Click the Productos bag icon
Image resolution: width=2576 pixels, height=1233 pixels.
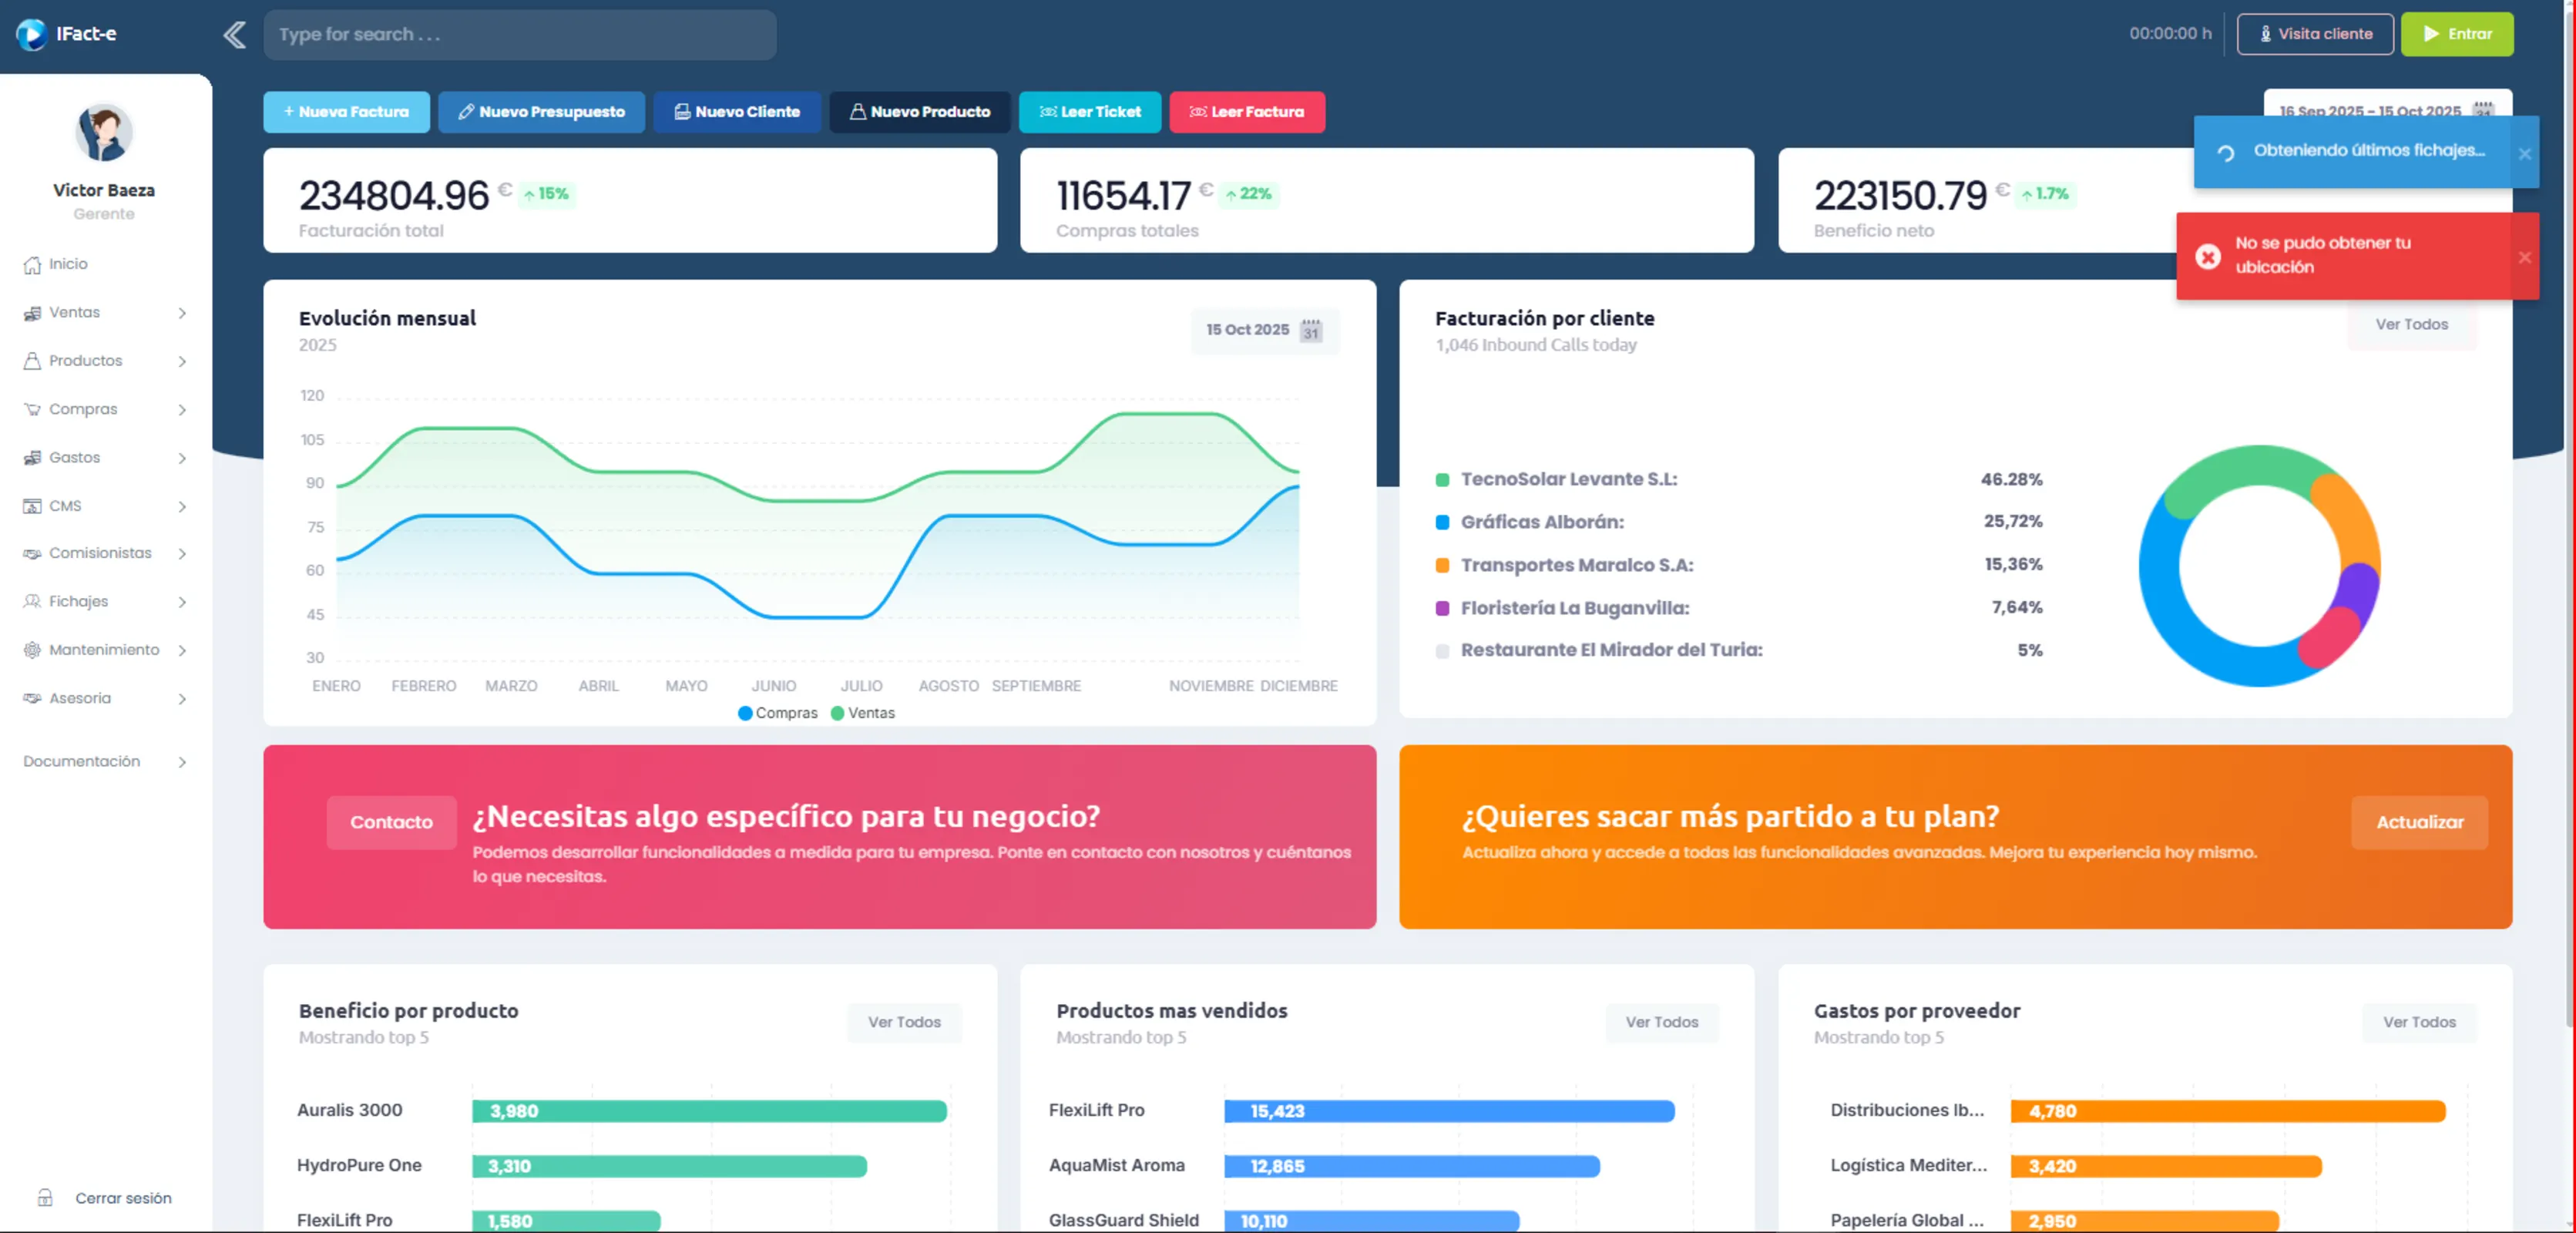coord(32,361)
